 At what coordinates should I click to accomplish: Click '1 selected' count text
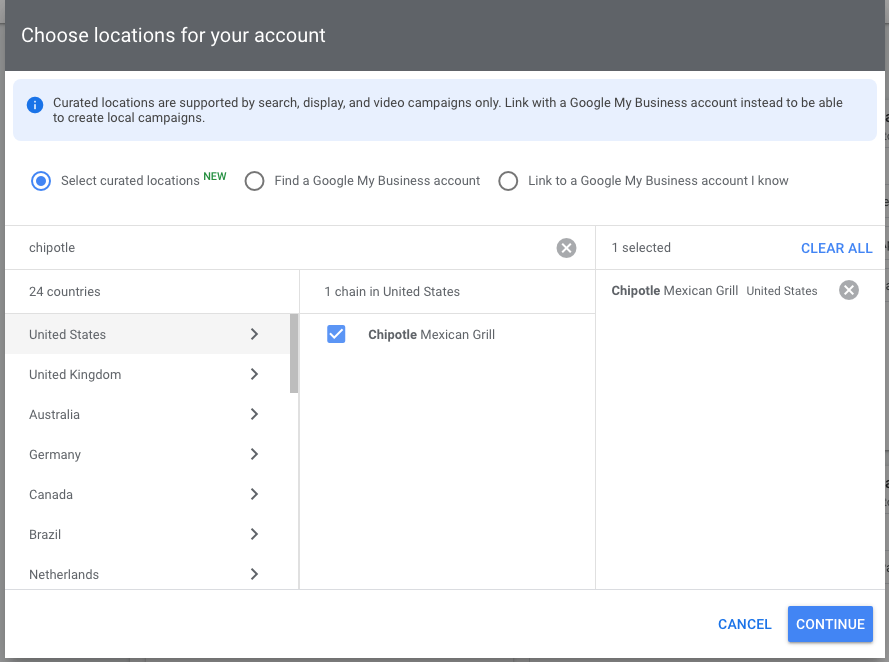pyautogui.click(x=641, y=248)
